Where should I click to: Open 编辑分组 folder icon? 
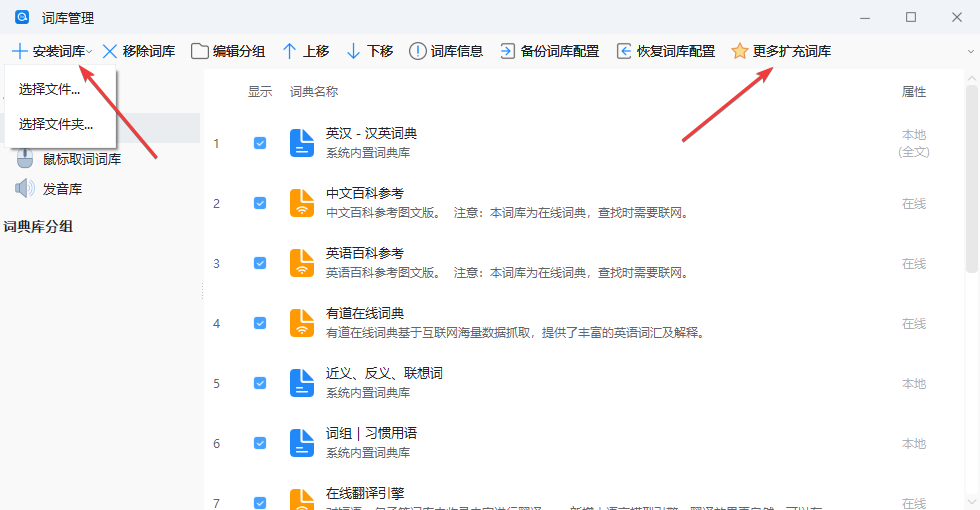(200, 51)
